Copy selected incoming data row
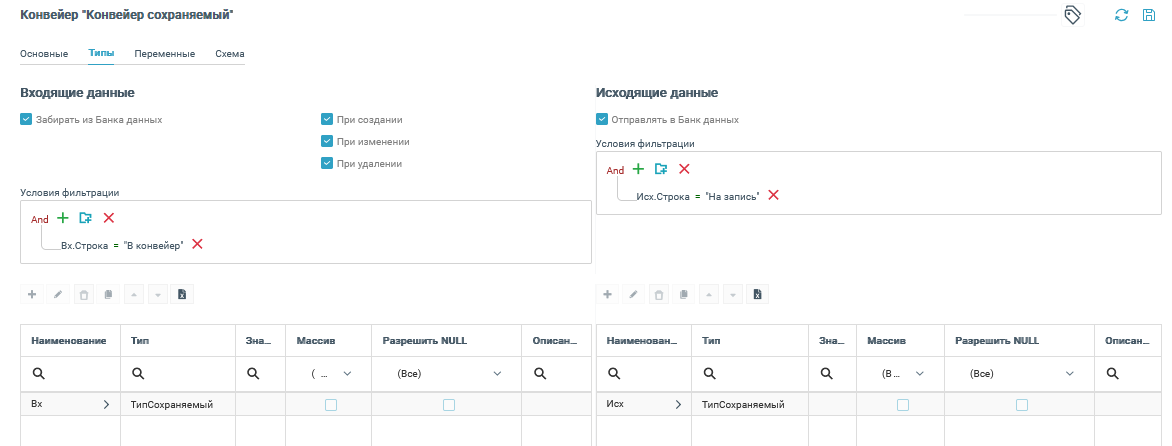This screenshot has width=1172, height=446. coord(108,294)
